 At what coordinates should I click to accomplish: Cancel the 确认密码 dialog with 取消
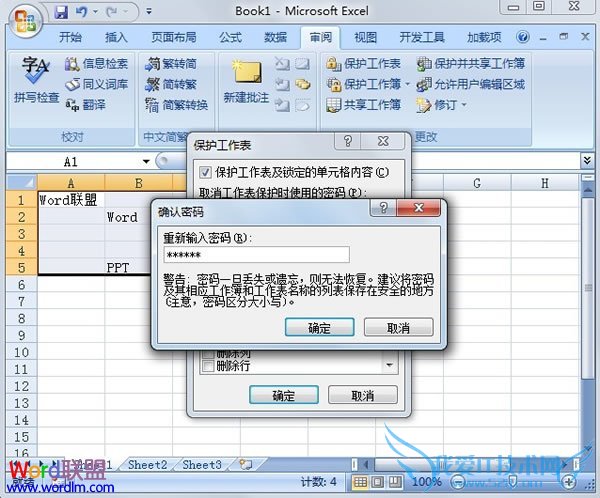point(398,328)
